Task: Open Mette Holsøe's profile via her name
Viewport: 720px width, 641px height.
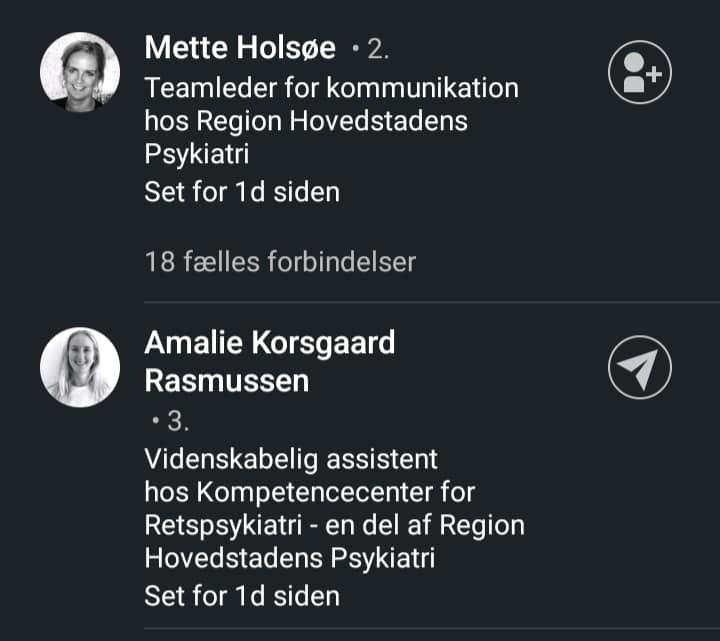Action: pyautogui.click(x=240, y=48)
